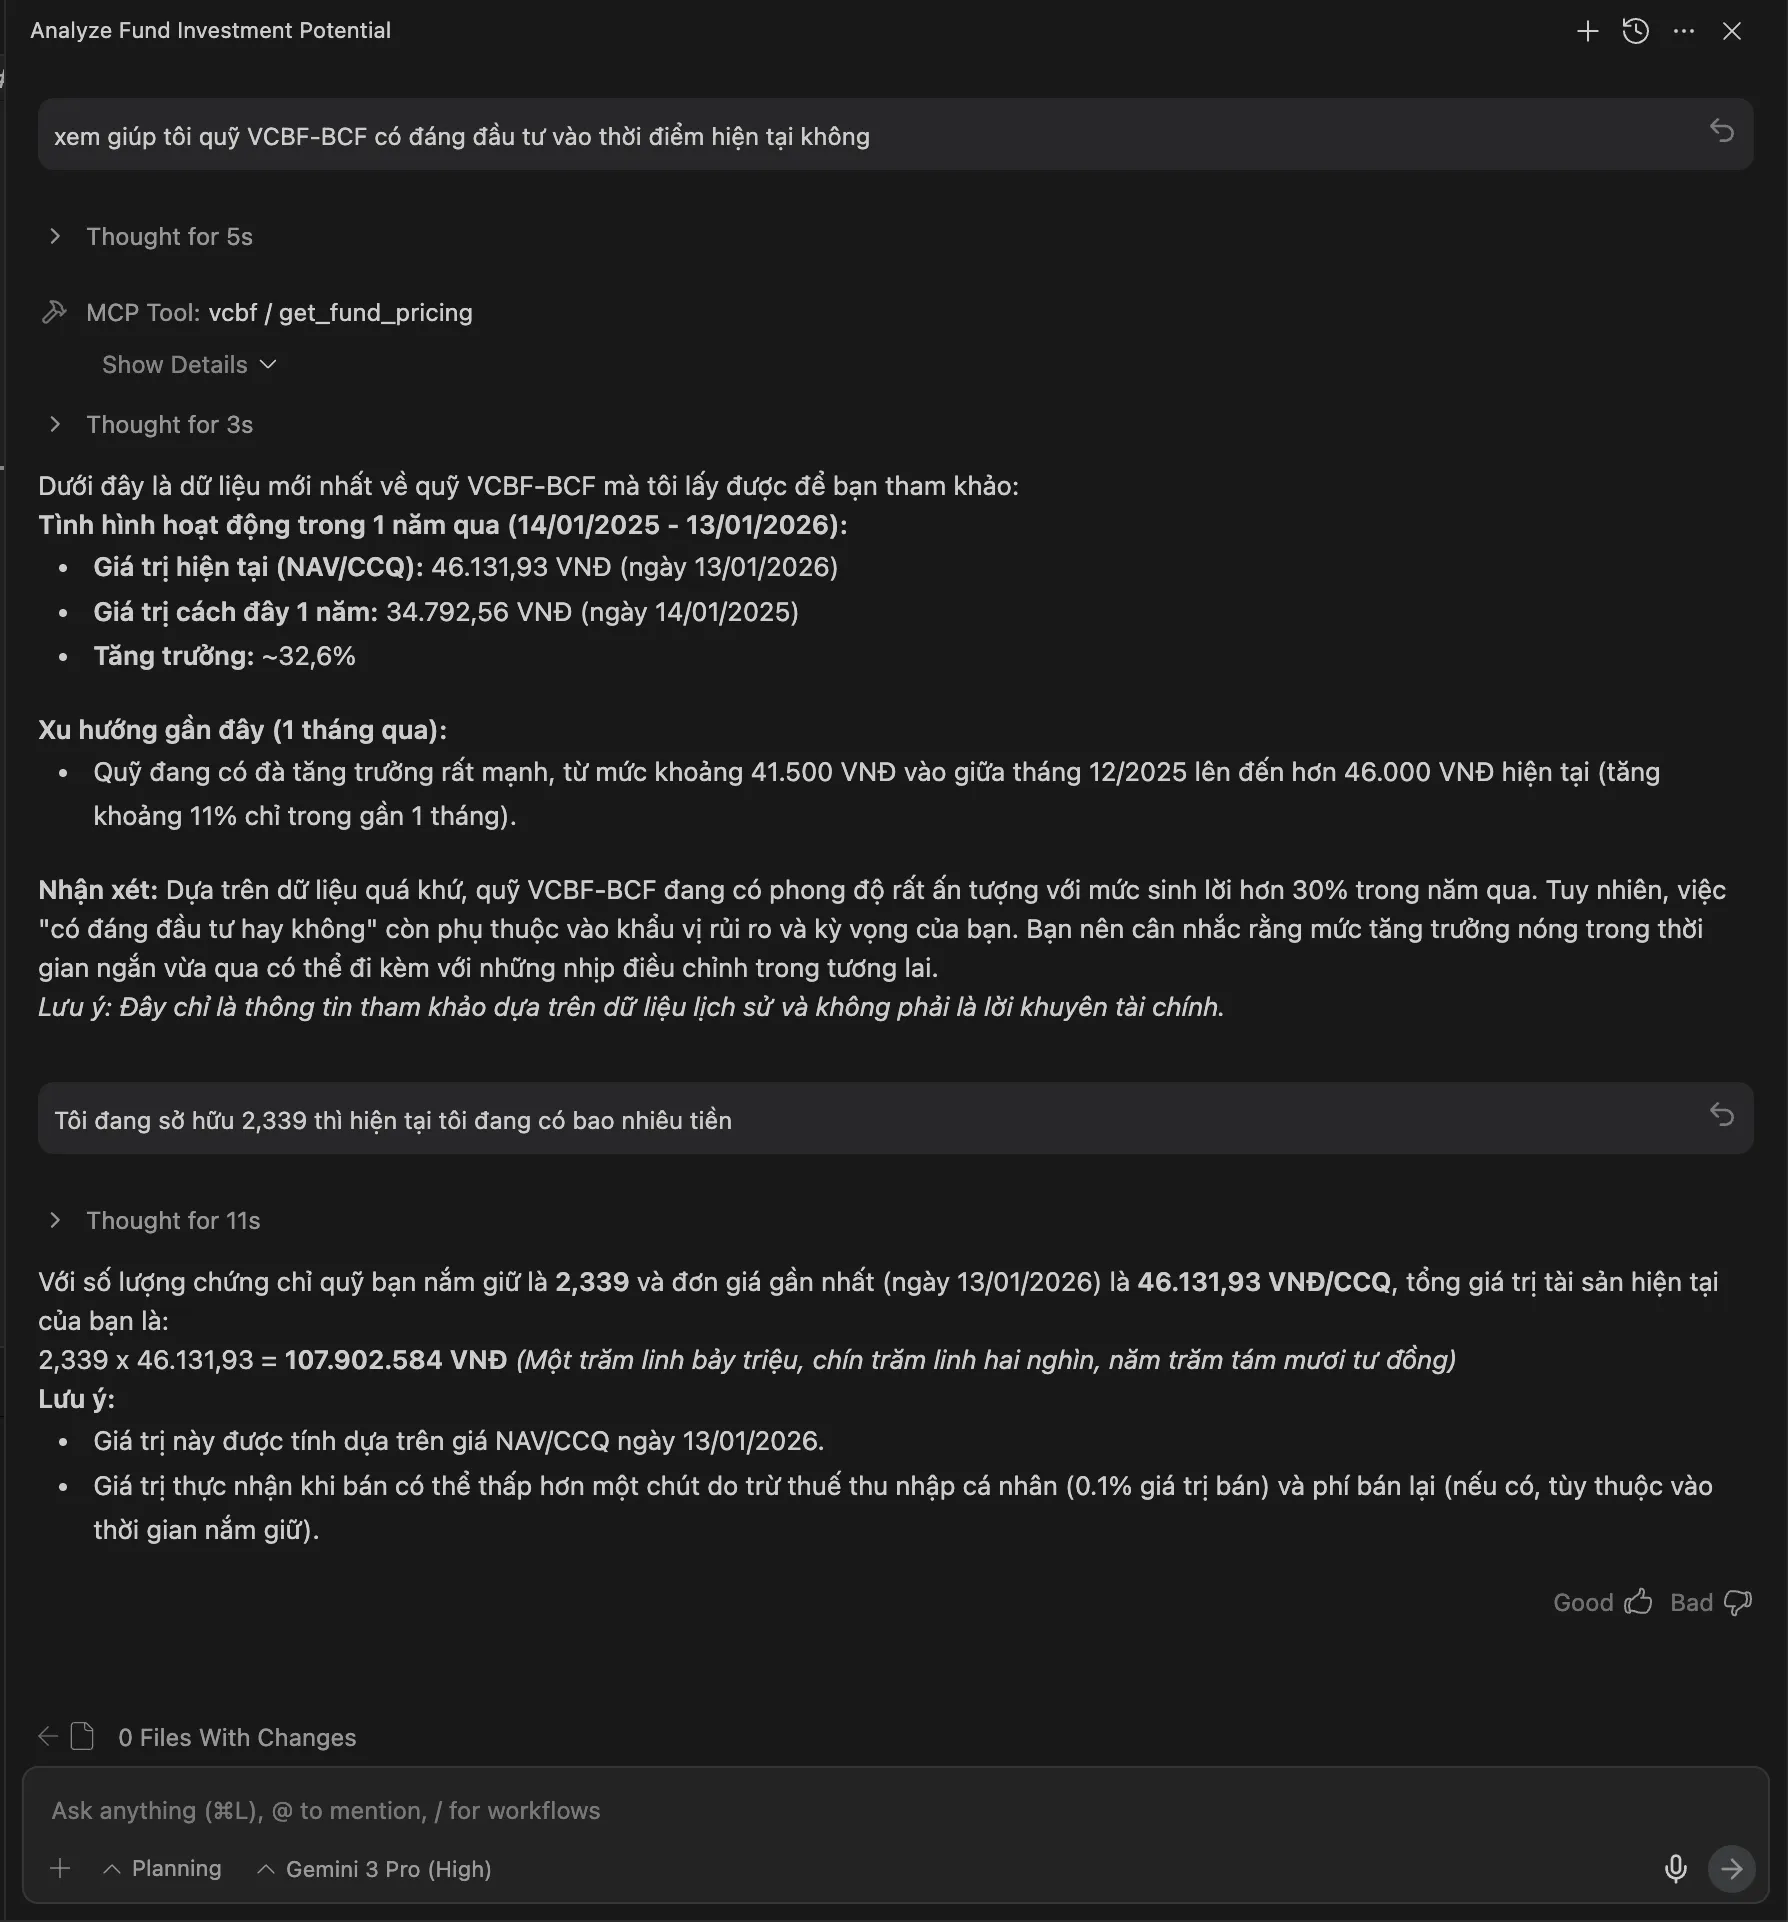The image size is (1788, 1922).
Task: Send message with arrow button
Action: [1731, 1868]
